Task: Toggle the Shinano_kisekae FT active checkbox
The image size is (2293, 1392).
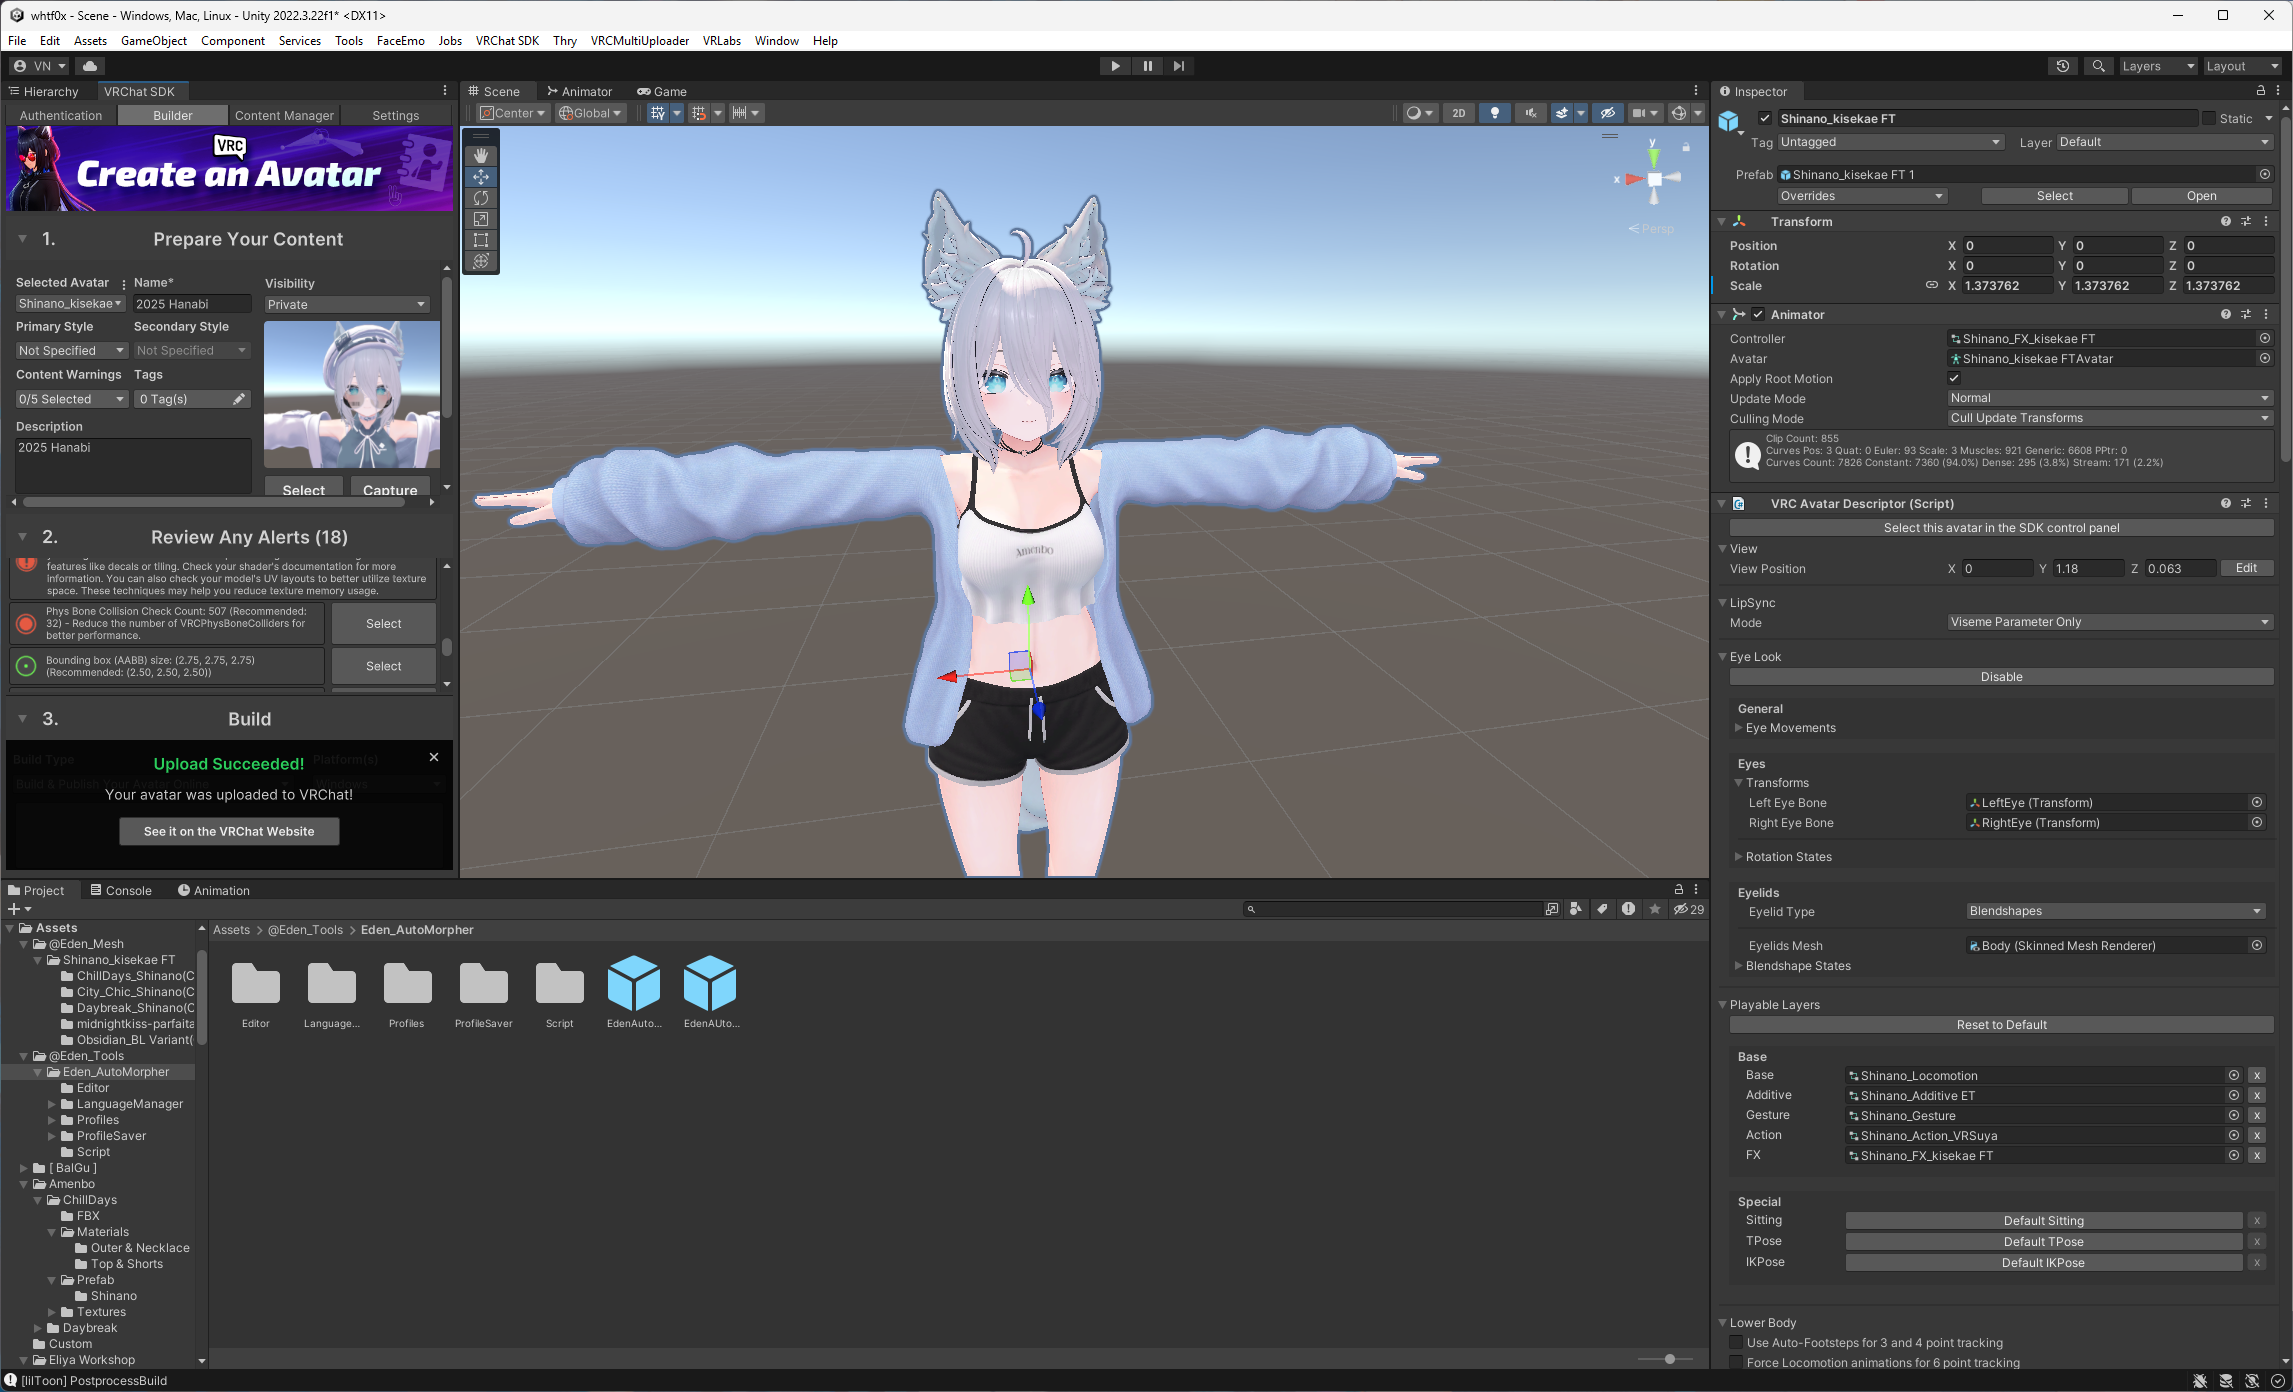Action: 1765,118
